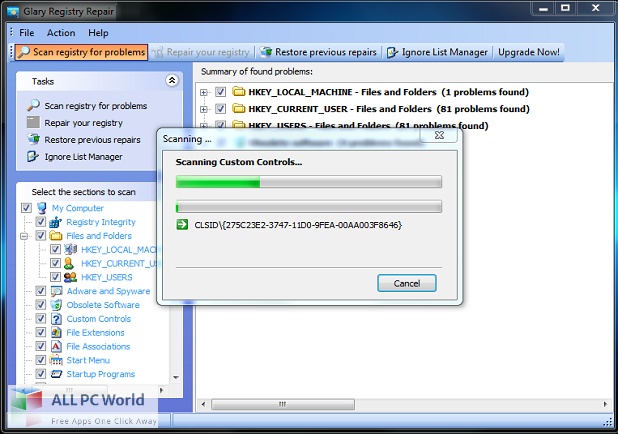Click Restore previous repairs in toolbar

click(318, 52)
